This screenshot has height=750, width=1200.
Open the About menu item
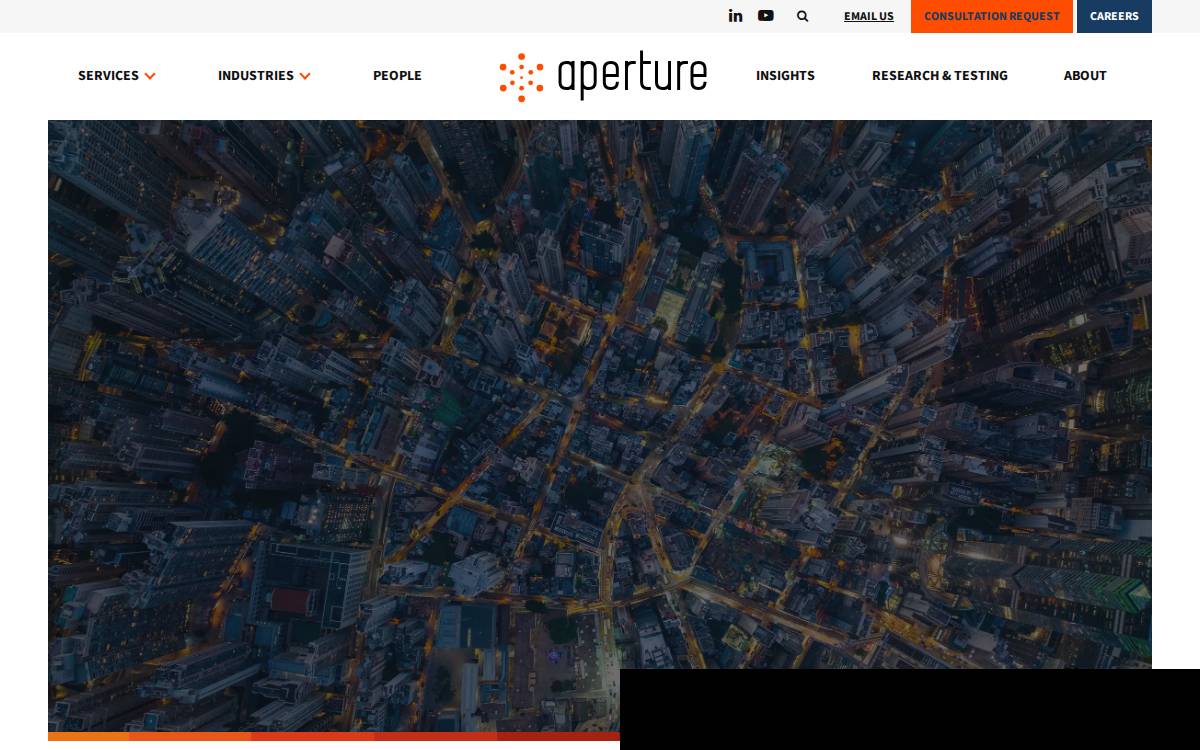coord(1085,76)
